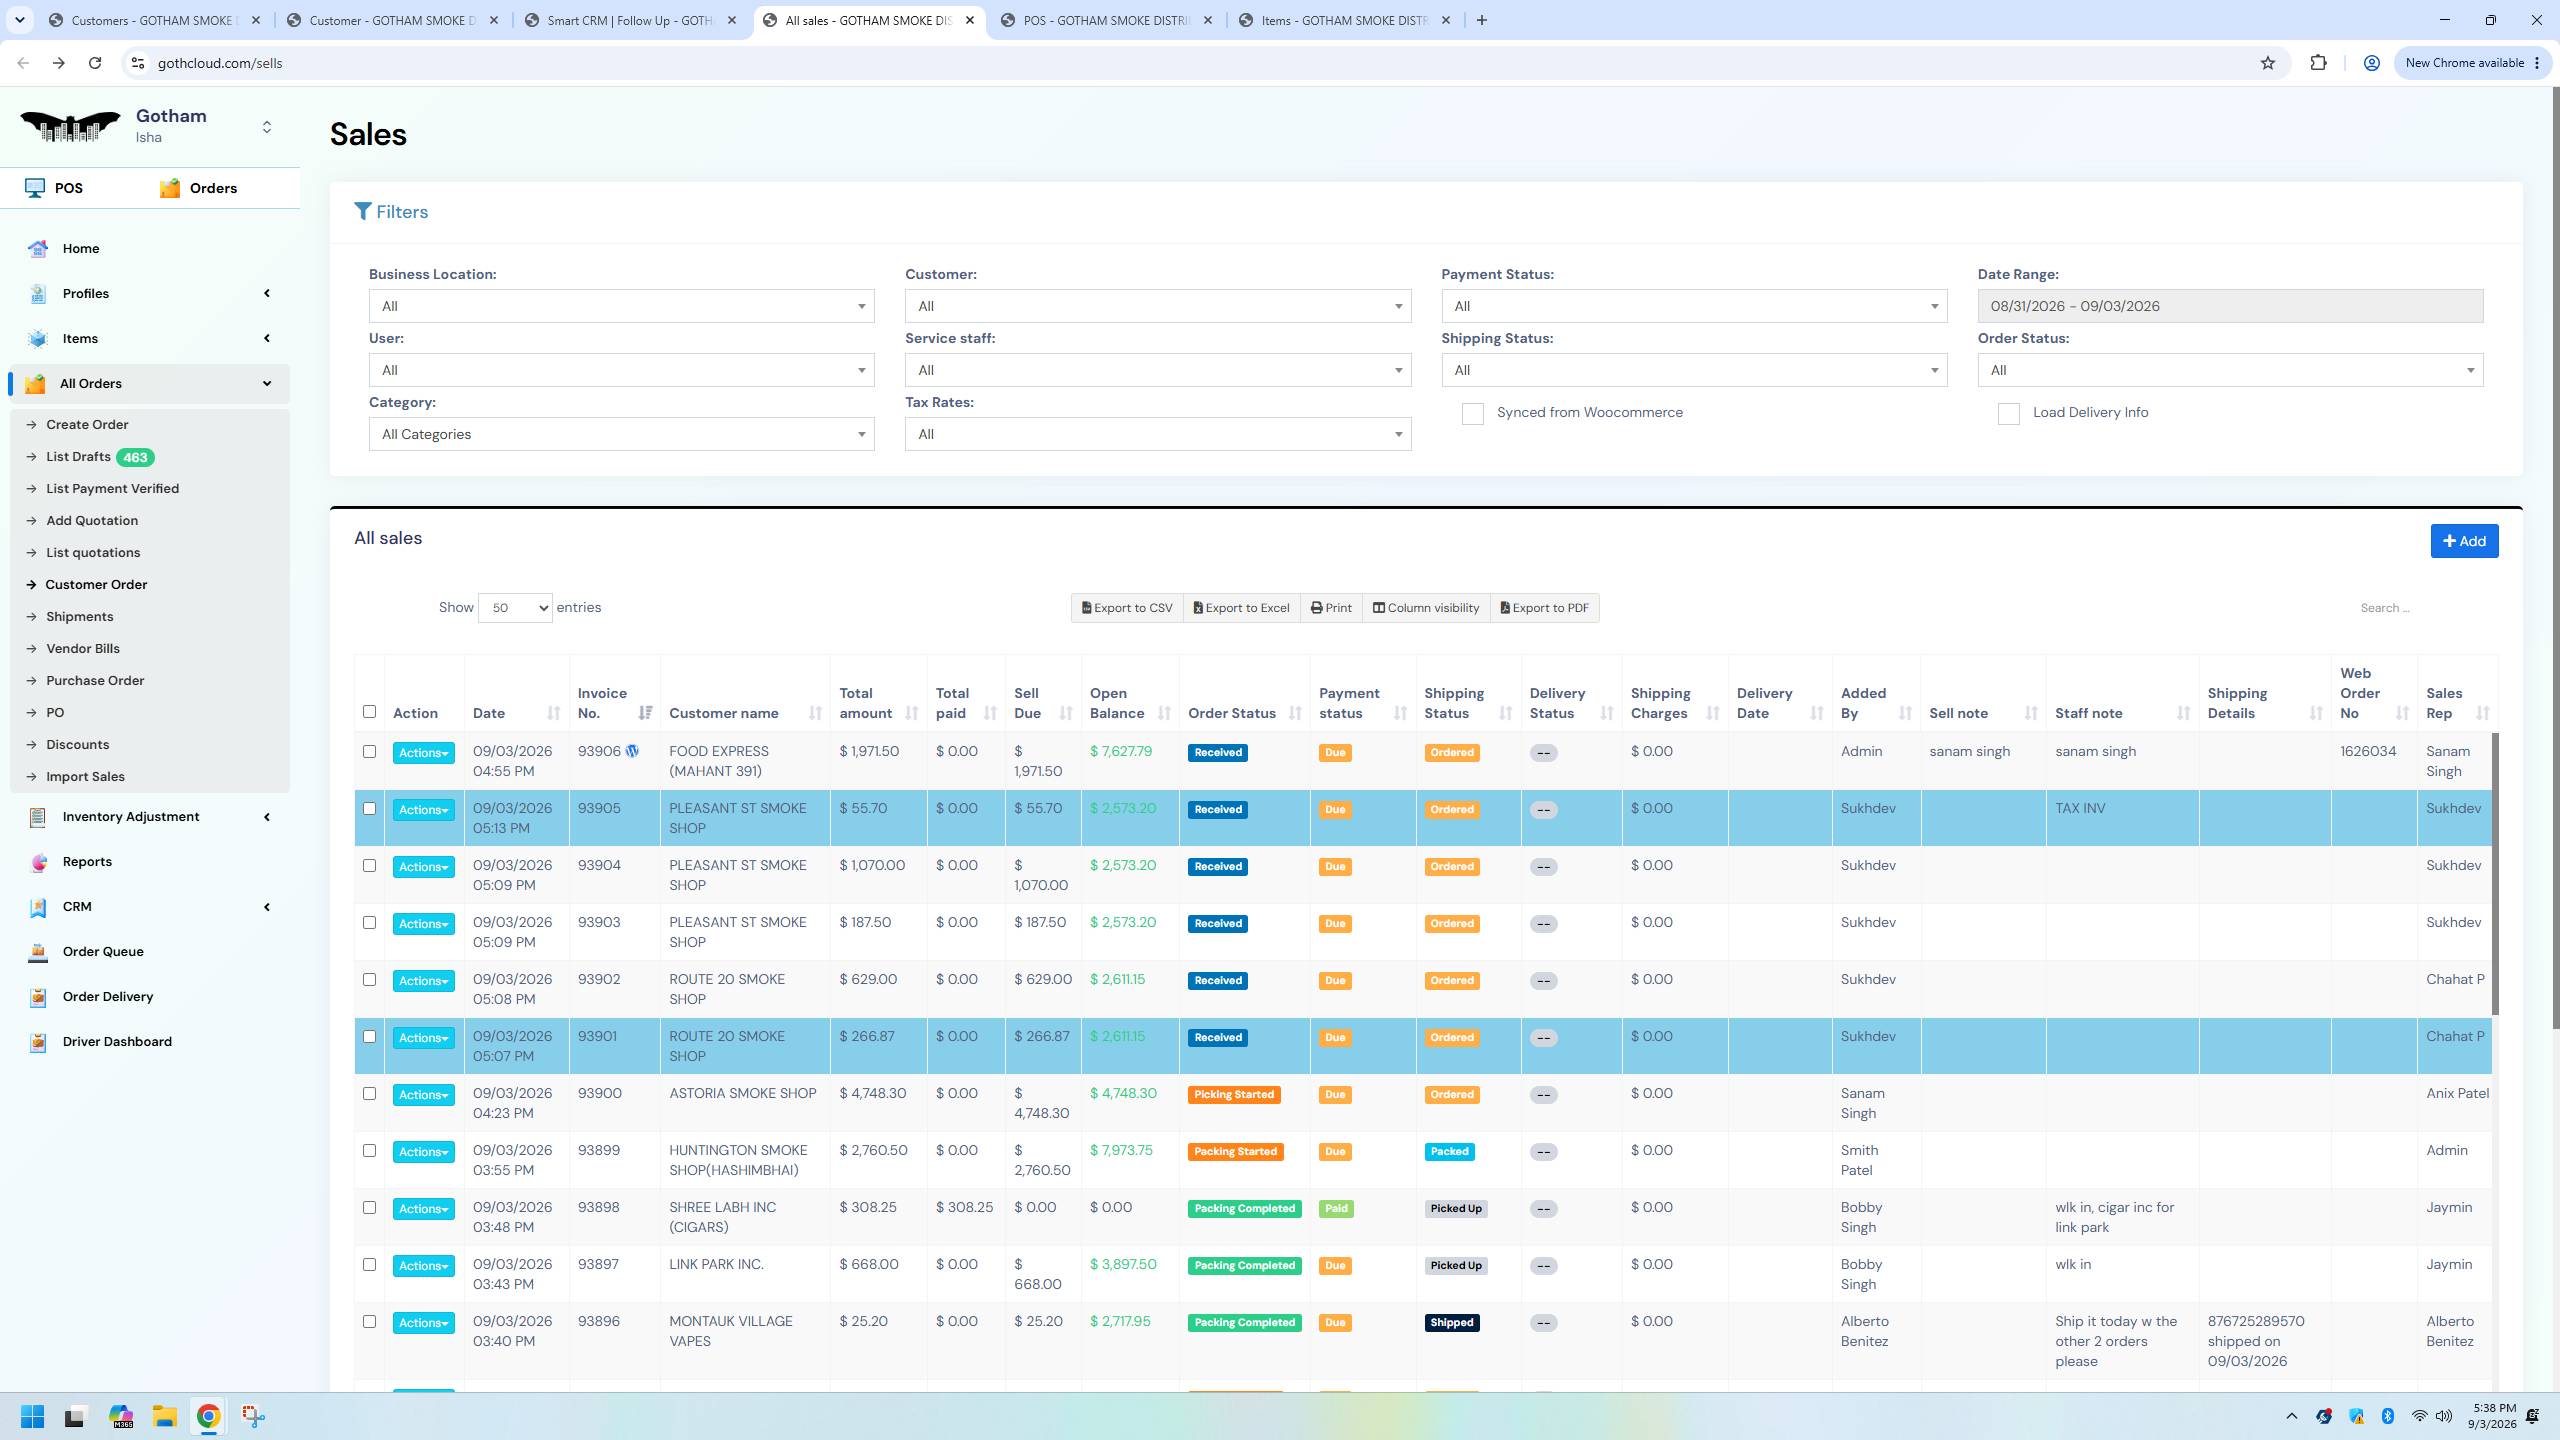Tick the select-all checkbox in the table header
The image size is (2560, 1440).
[369, 712]
